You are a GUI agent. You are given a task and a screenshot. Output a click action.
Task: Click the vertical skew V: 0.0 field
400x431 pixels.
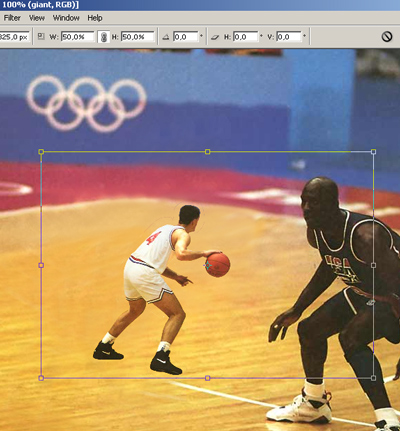pos(289,37)
